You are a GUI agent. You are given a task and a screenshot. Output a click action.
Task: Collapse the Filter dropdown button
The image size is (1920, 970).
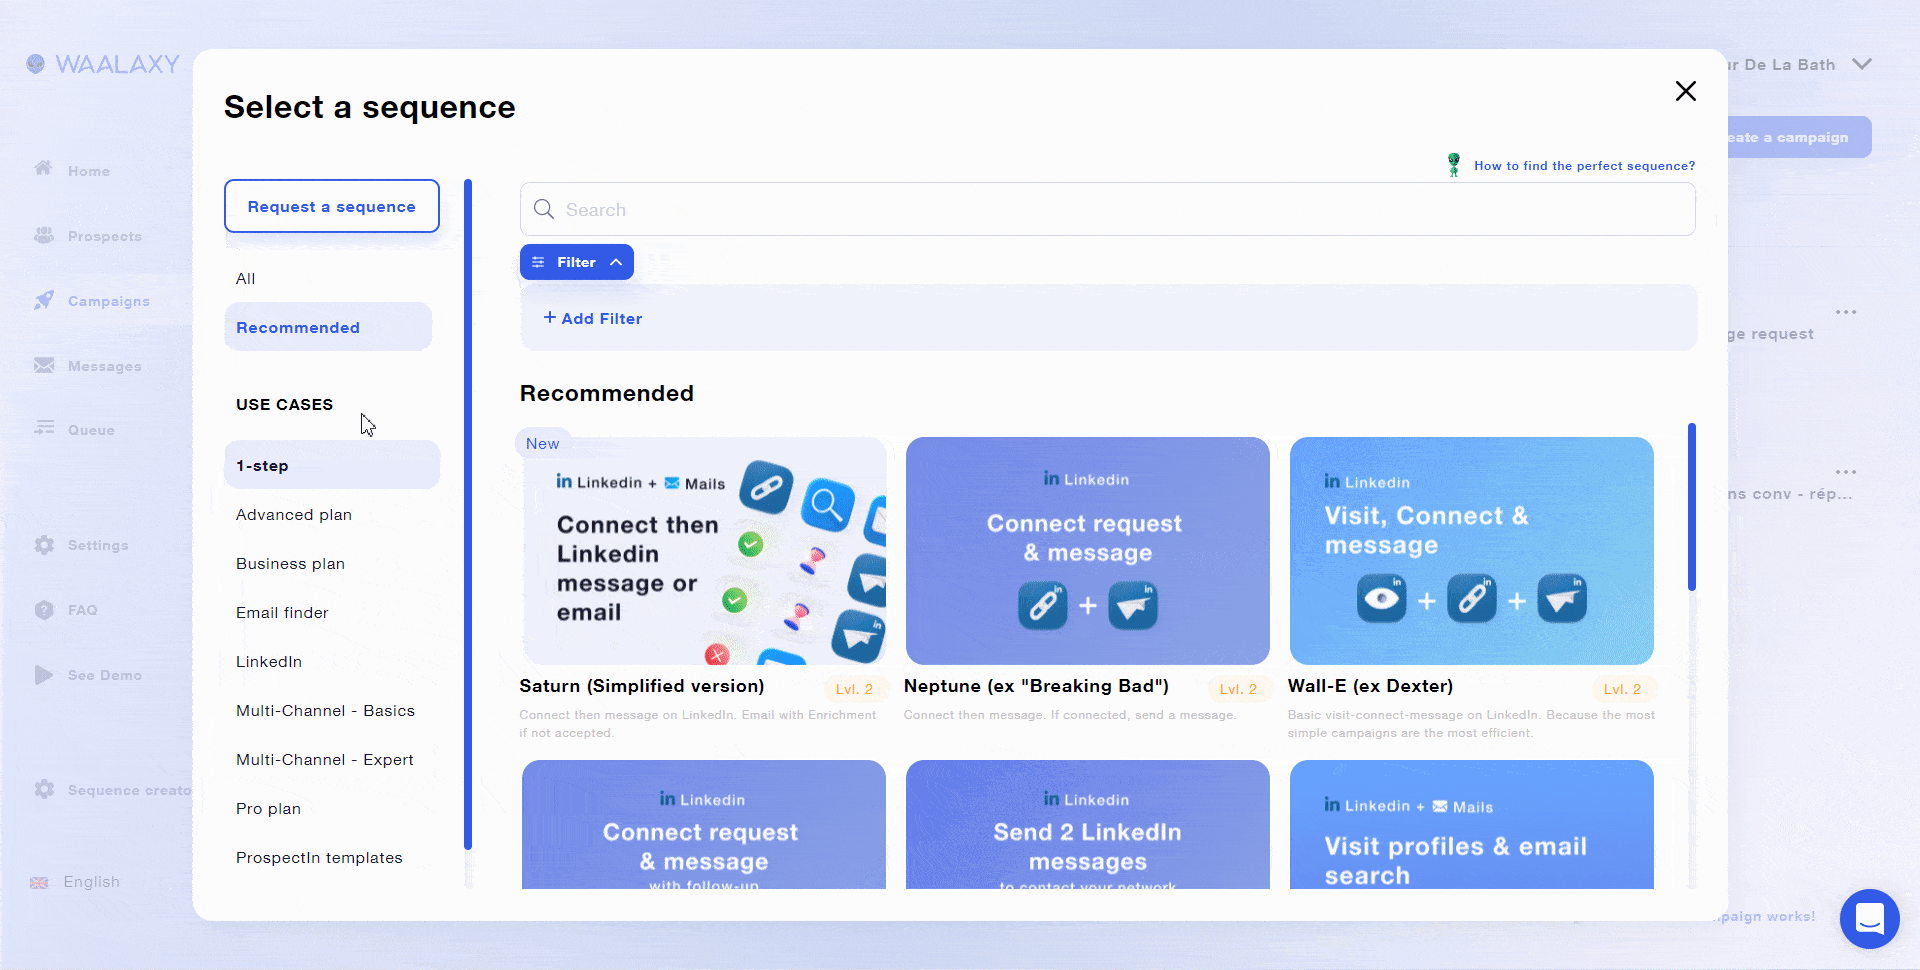pyautogui.click(x=576, y=262)
